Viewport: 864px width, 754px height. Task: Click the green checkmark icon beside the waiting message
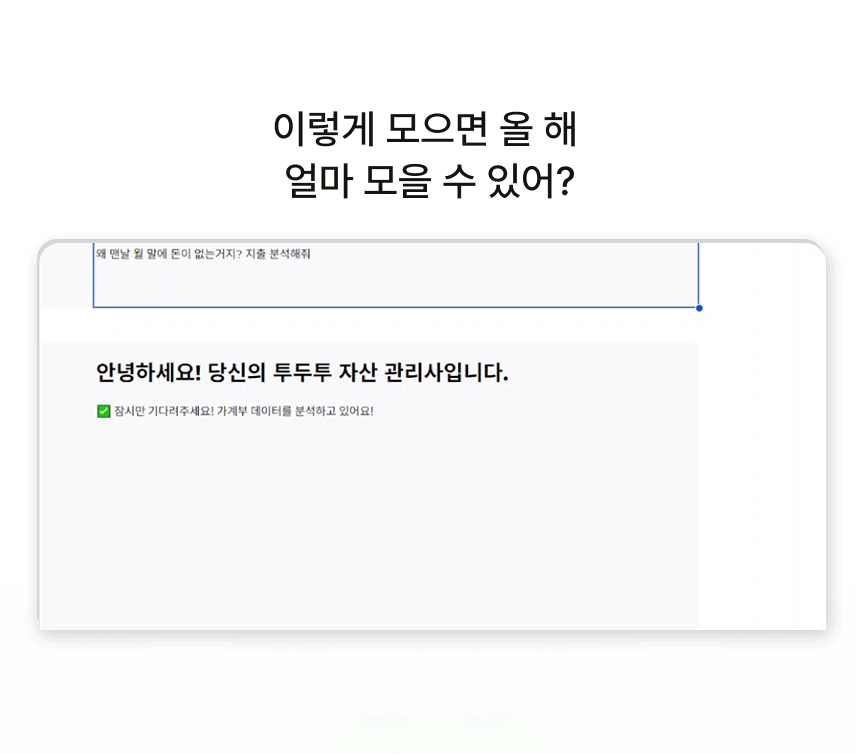[x=103, y=411]
